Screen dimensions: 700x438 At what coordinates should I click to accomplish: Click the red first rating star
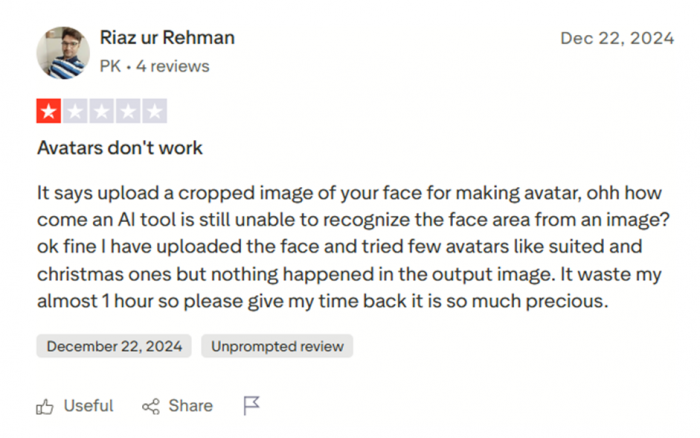(x=49, y=111)
